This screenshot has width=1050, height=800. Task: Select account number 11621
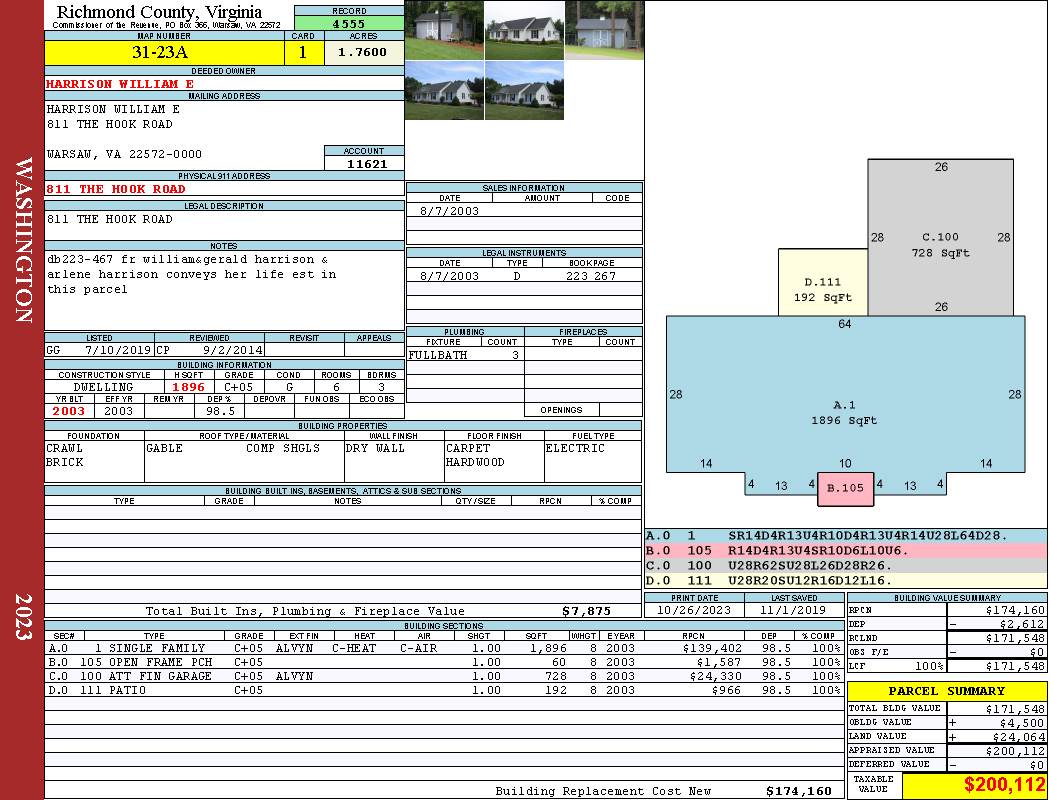(367, 163)
